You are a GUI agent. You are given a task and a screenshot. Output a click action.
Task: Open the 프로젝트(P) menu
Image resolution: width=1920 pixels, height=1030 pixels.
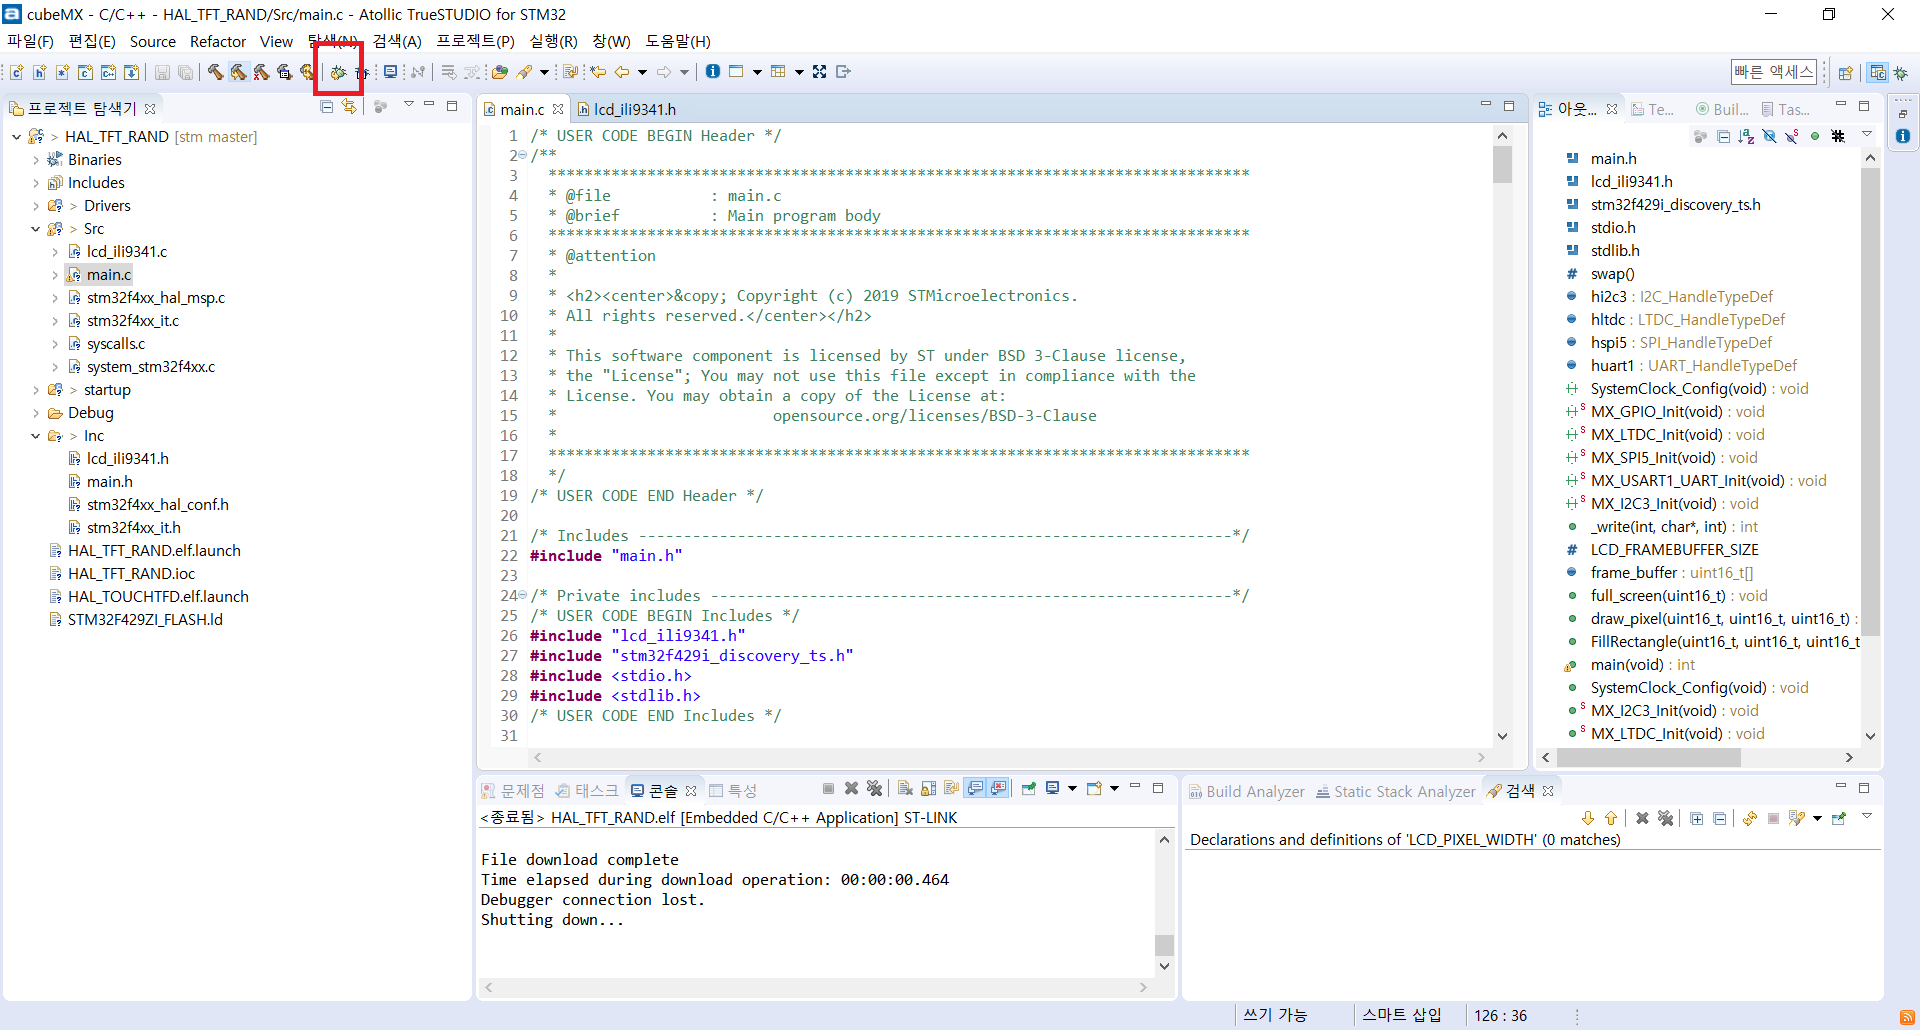475,41
